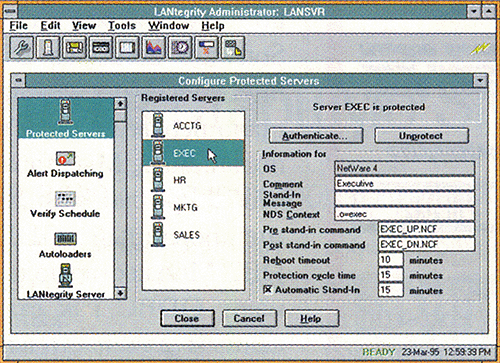Open Configure Protected Servers system menu box
Viewport: 500px width, 363px height.
click(x=19, y=80)
